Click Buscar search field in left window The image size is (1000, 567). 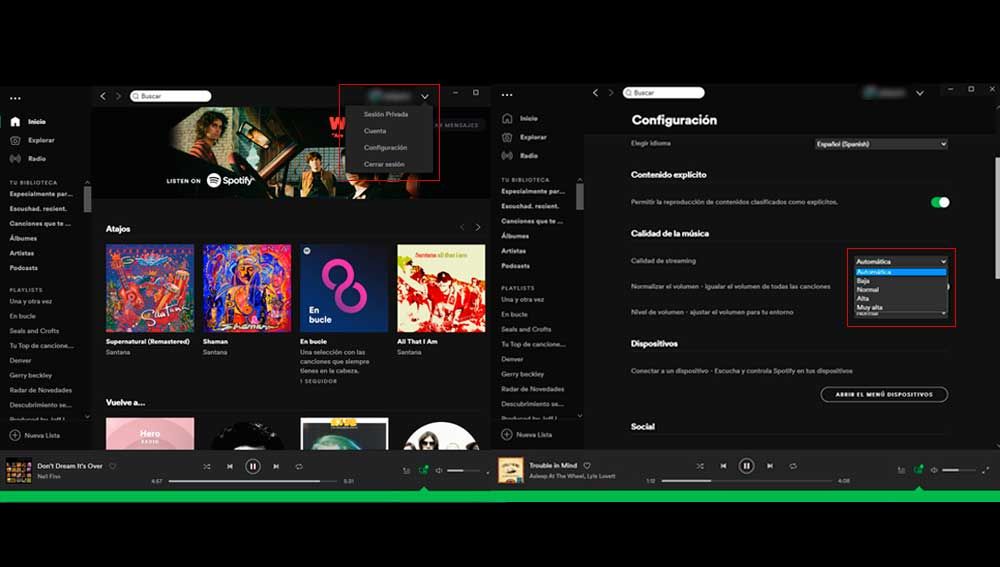pyautogui.click(x=170, y=96)
